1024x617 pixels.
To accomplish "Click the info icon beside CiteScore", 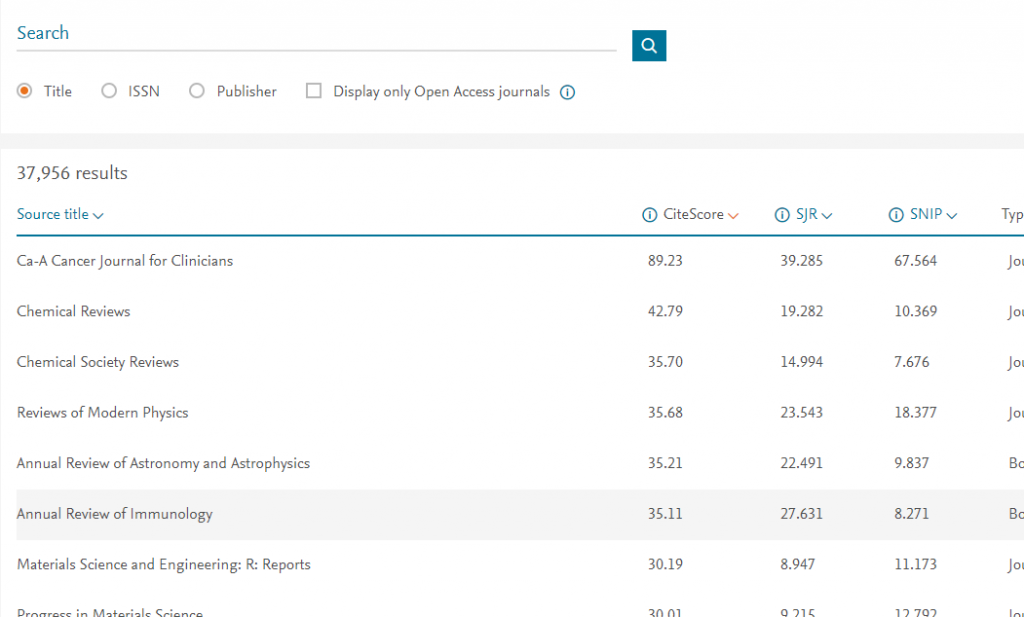I will click(x=650, y=215).
